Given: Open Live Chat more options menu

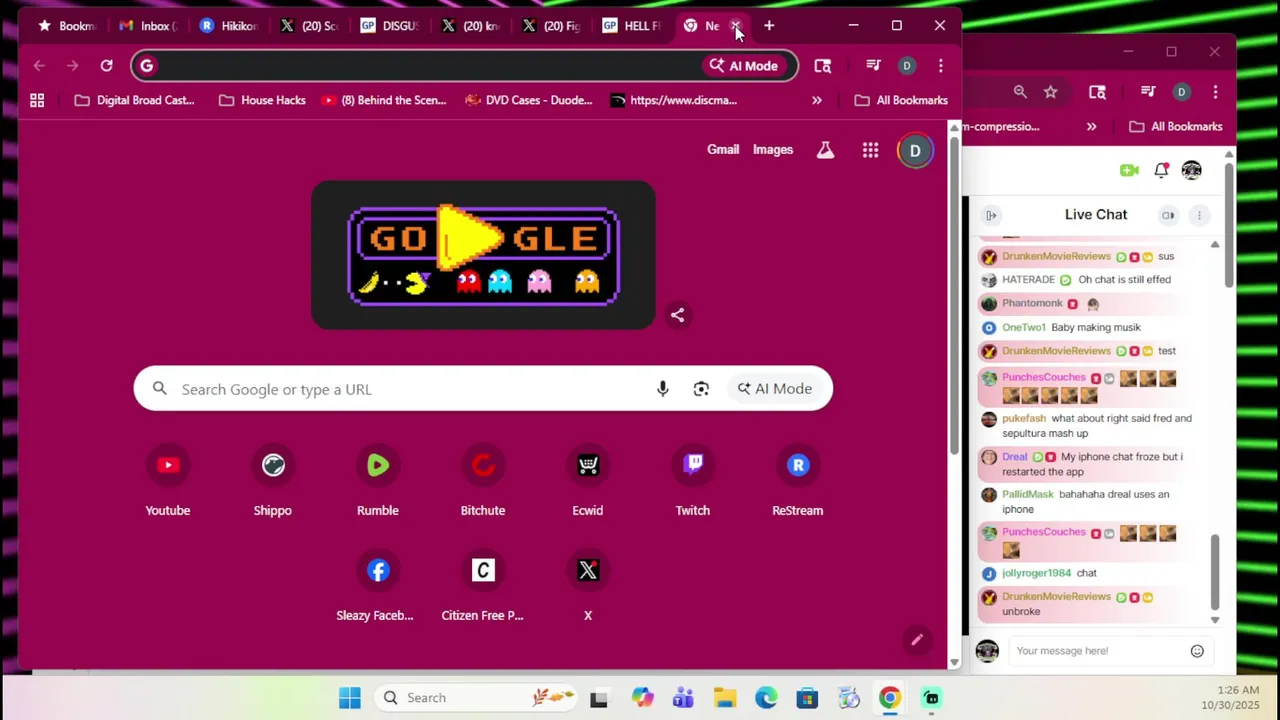Looking at the screenshot, I should (x=1199, y=215).
